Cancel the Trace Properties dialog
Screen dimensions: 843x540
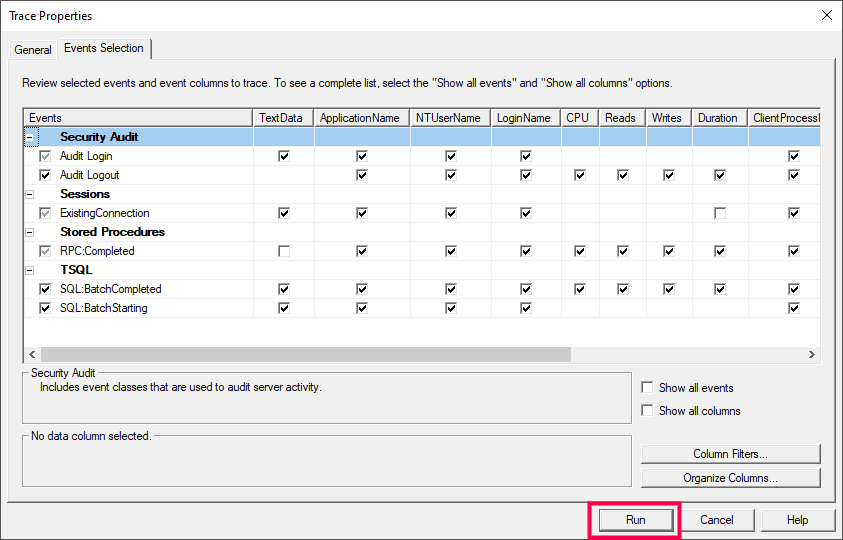(716, 520)
